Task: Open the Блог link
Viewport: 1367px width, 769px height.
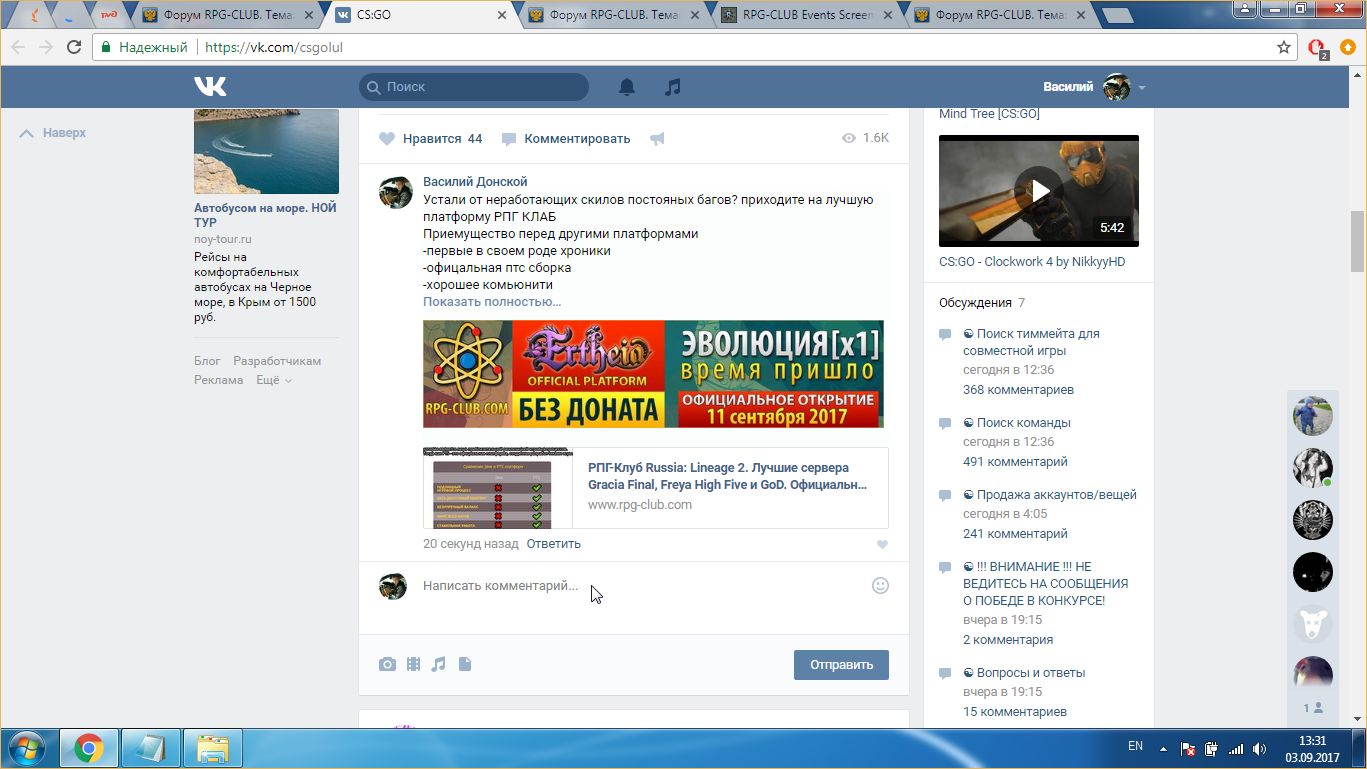Action: tap(207, 361)
